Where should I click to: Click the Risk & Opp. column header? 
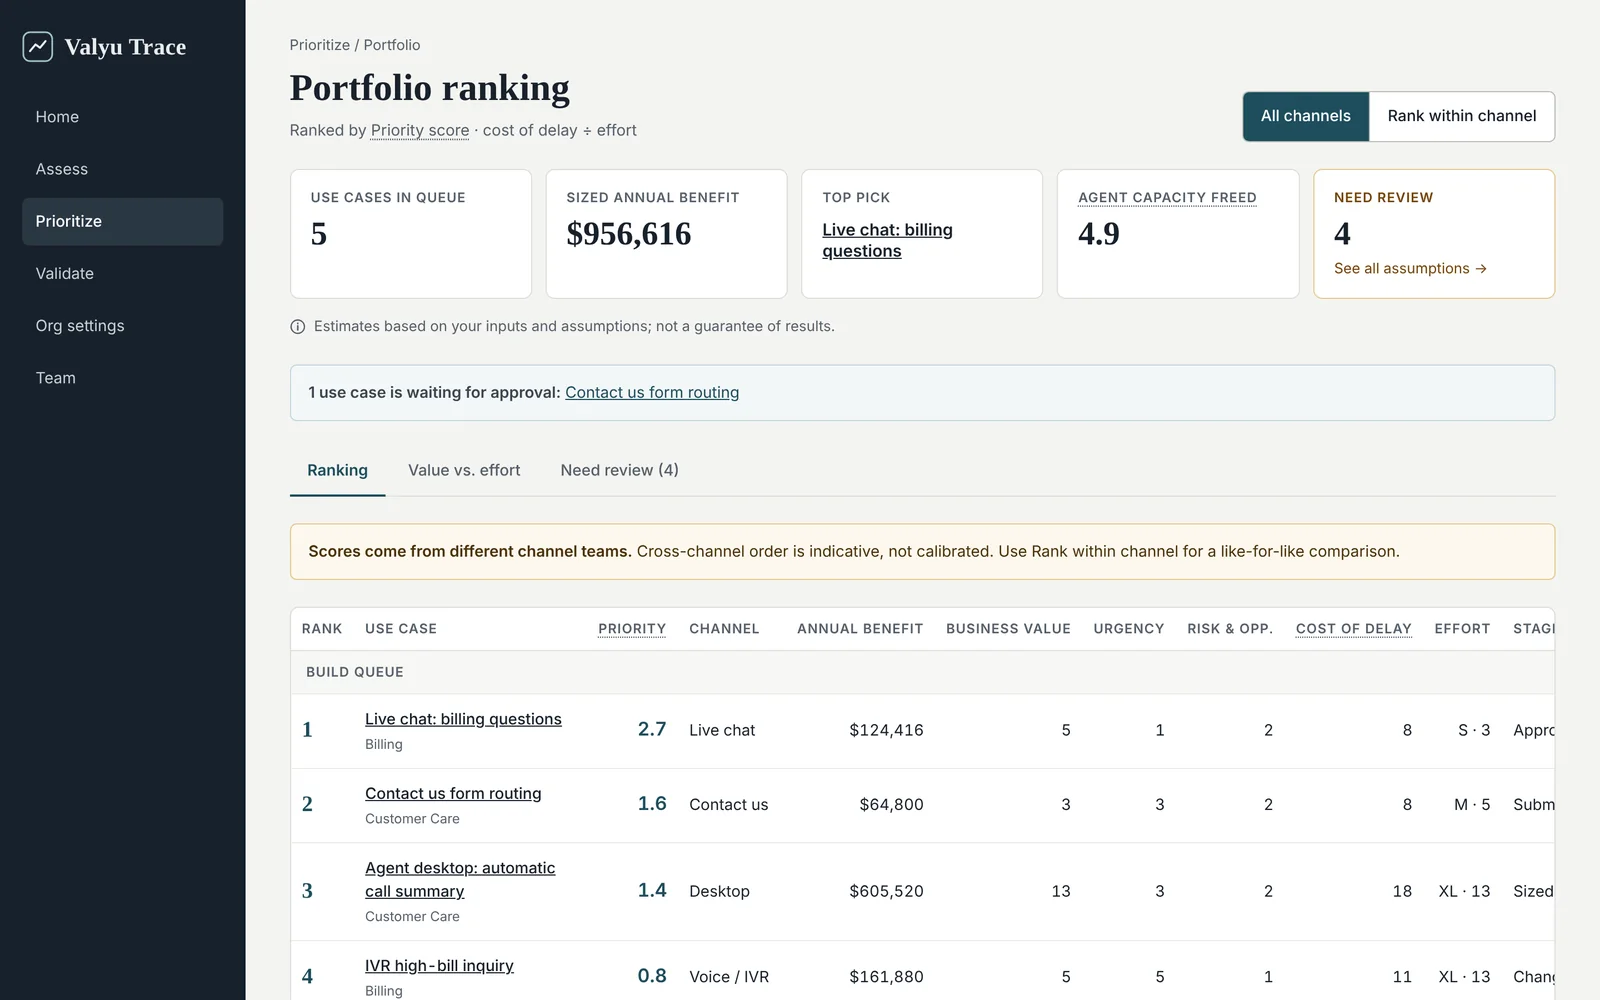click(x=1230, y=629)
